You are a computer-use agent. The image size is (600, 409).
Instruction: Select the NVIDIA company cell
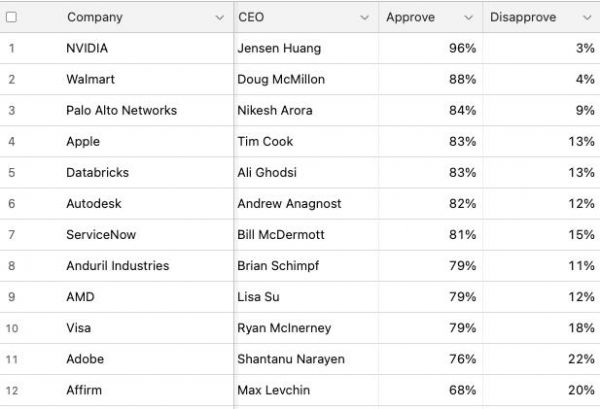[87, 48]
